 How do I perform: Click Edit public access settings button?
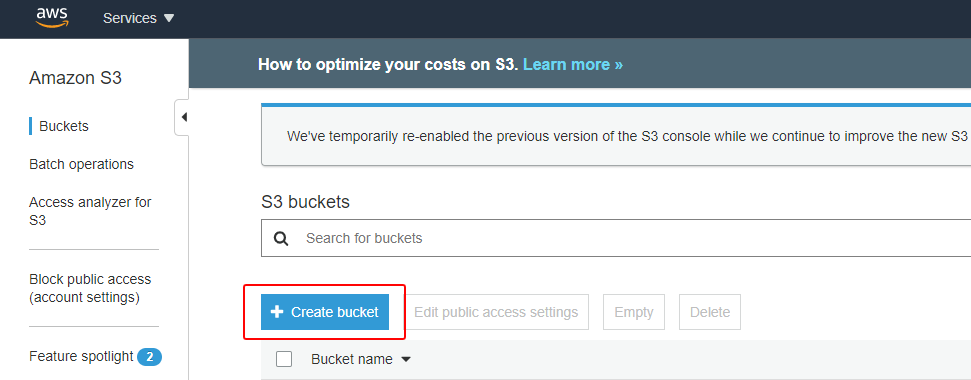(496, 312)
